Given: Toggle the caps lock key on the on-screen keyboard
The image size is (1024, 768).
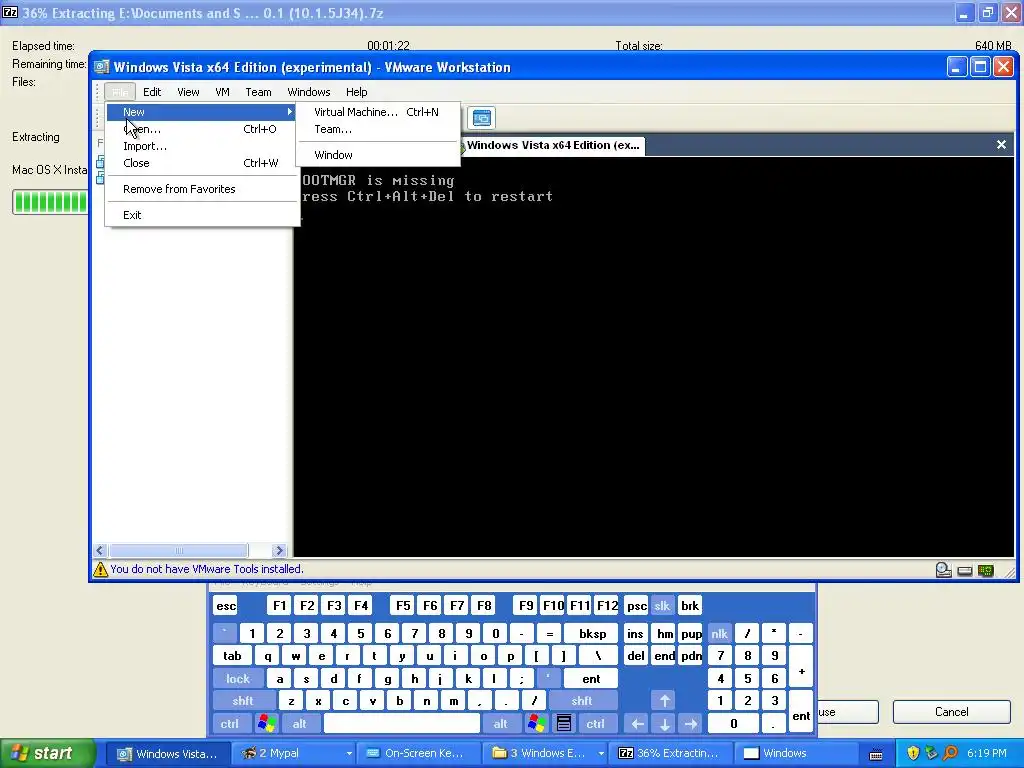Looking at the screenshot, I should (238, 679).
